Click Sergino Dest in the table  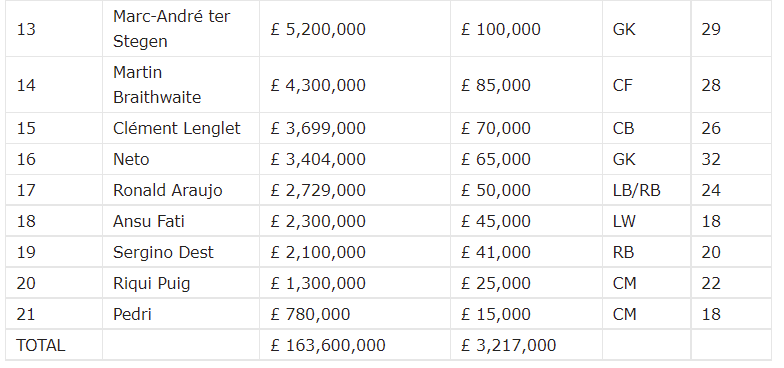[163, 252]
